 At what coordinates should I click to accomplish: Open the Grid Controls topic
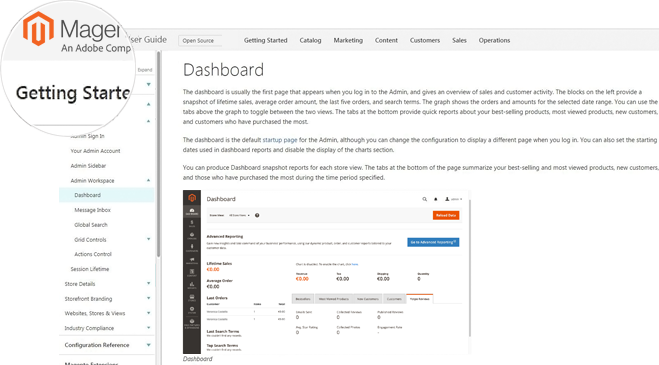90,240
